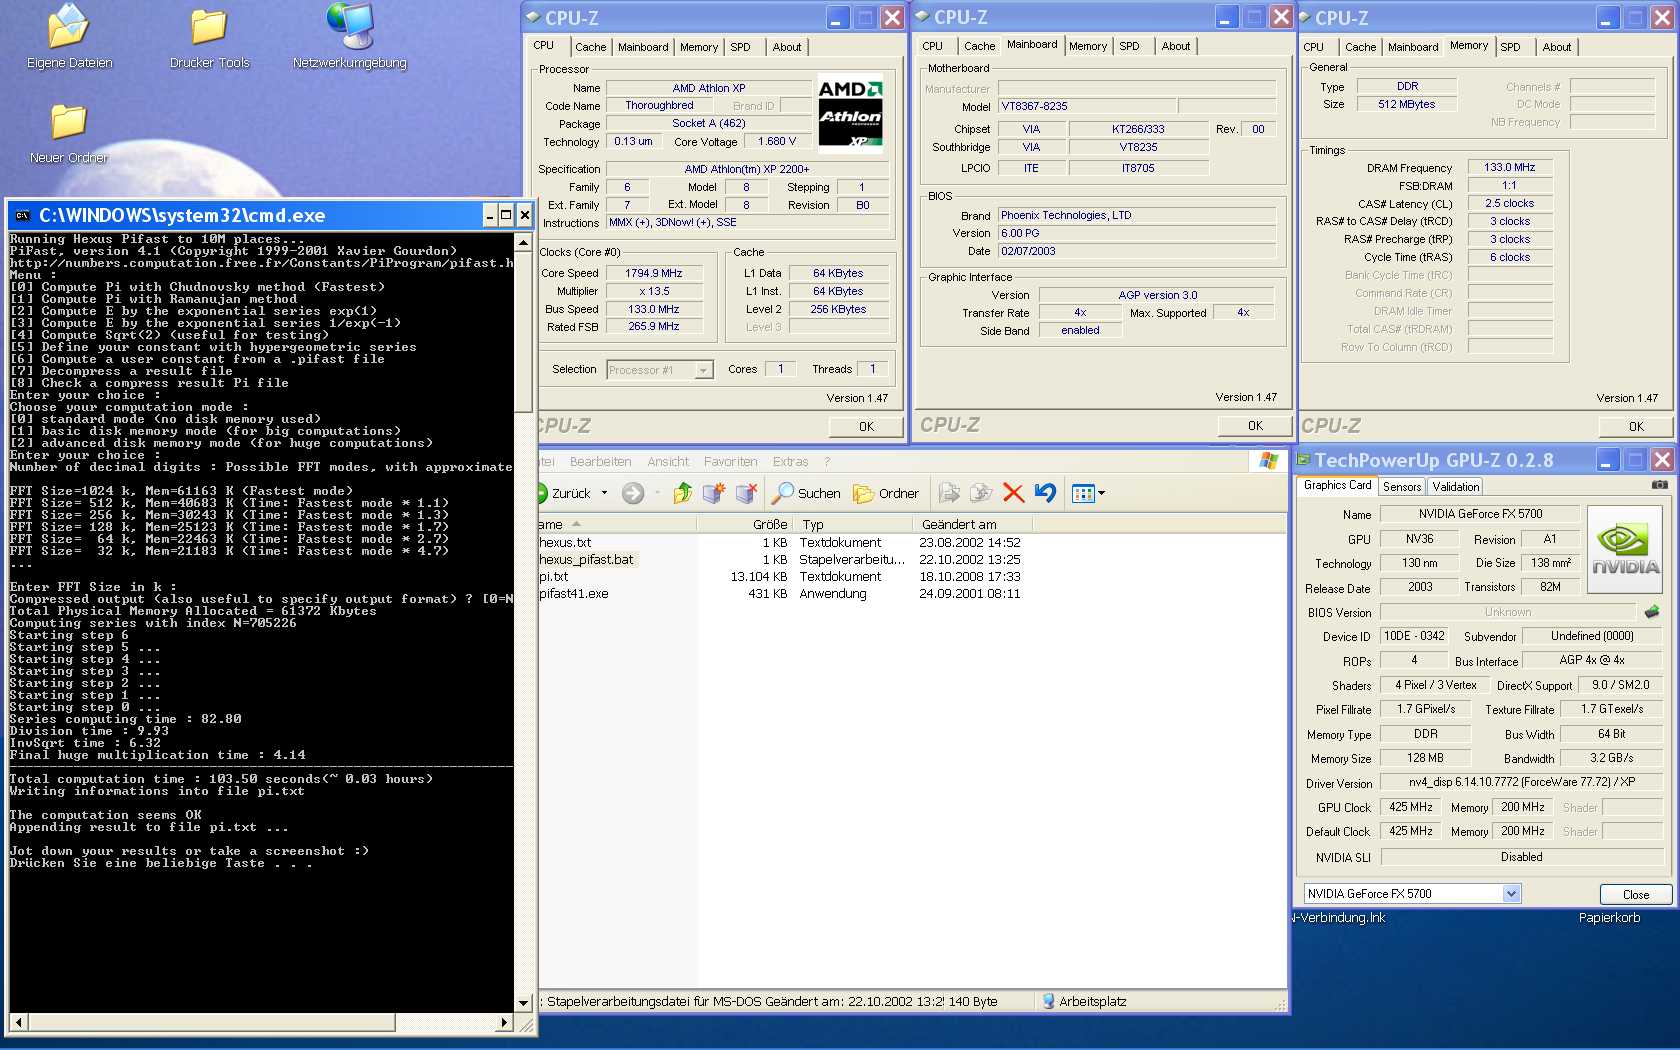Open the Back button history dropdown arrow
The height and width of the screenshot is (1050, 1680).
pyautogui.click(x=604, y=493)
